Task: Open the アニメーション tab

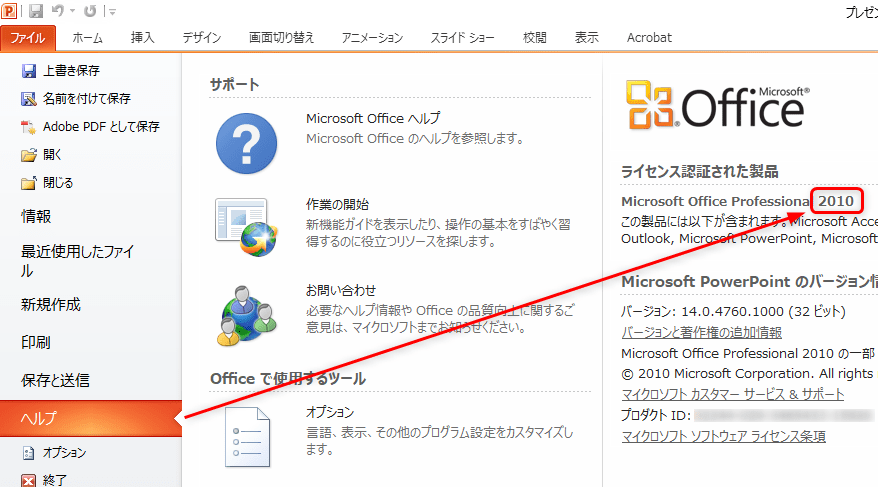Action: pyautogui.click(x=372, y=38)
